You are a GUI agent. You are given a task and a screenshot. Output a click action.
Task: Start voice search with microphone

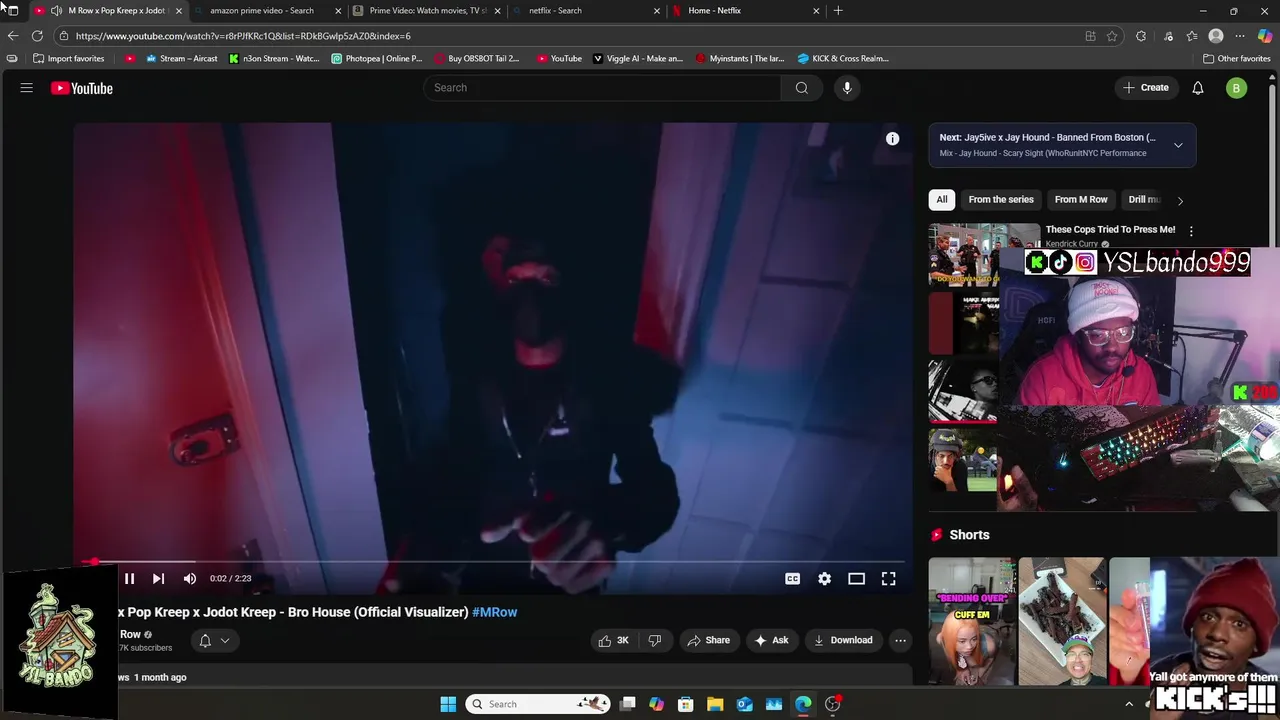[x=847, y=88]
